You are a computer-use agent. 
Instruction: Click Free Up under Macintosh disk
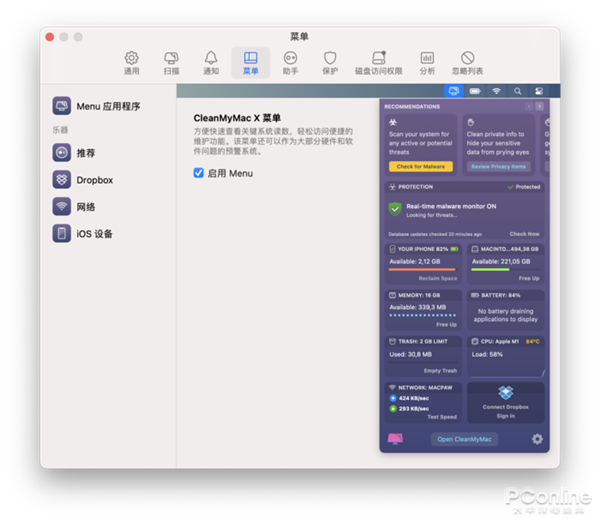(529, 278)
